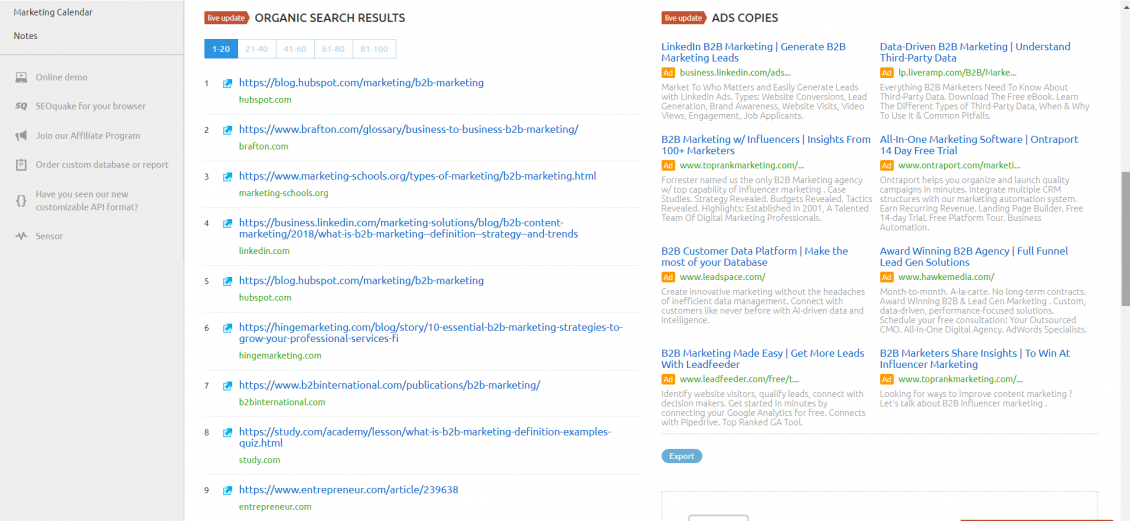This screenshot has width=1130, height=521.
Task: Open Join our Affiliate Program link
Action: (88, 135)
